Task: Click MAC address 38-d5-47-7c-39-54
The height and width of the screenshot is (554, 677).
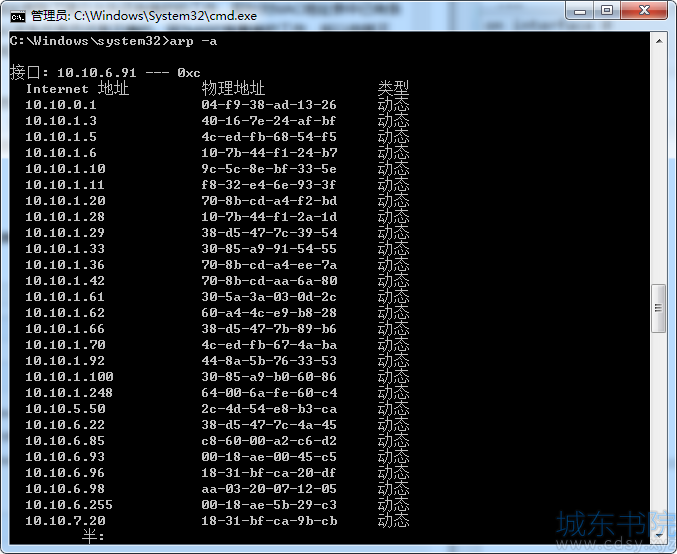Action: coord(269,233)
